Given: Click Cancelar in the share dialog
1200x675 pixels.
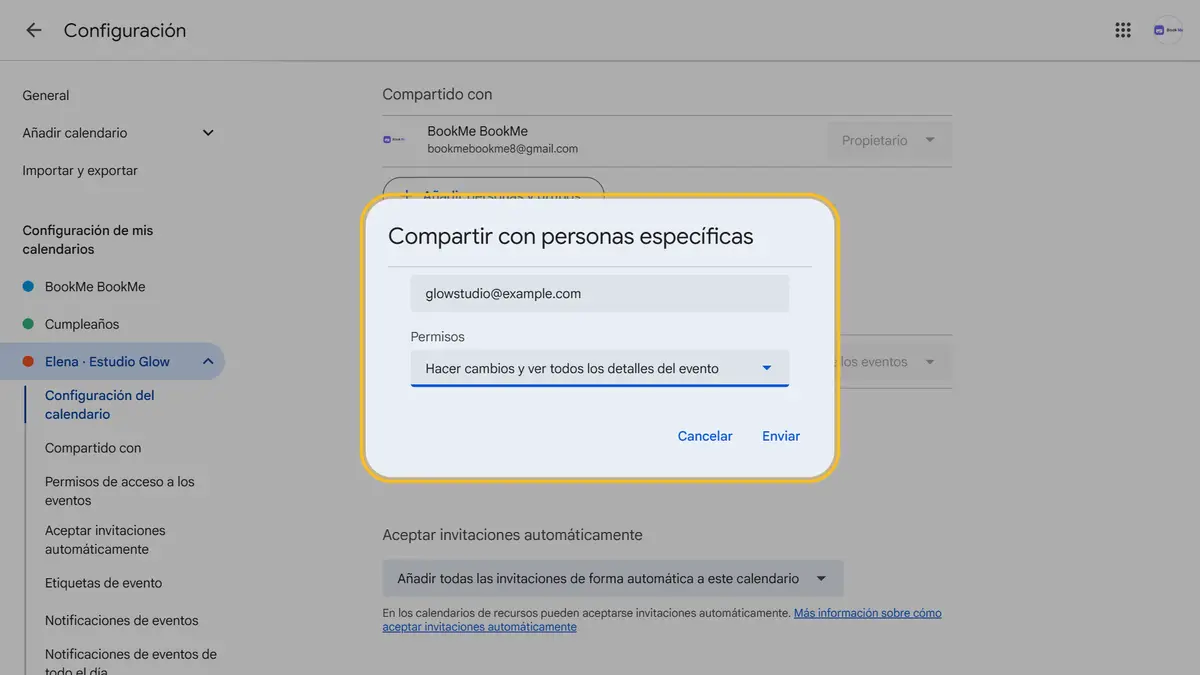Looking at the screenshot, I should (705, 436).
